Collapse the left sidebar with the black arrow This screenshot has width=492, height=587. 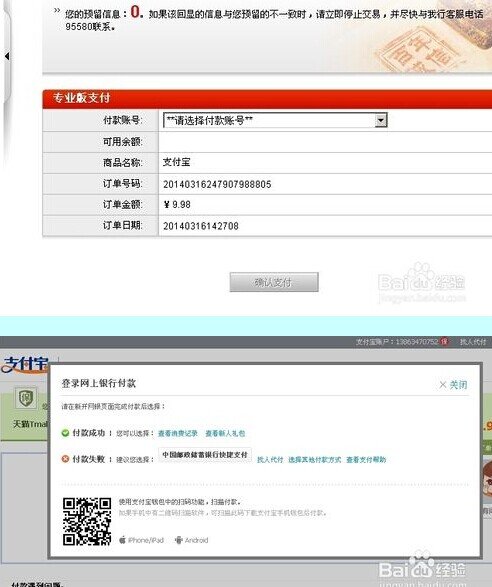click(x=7, y=56)
